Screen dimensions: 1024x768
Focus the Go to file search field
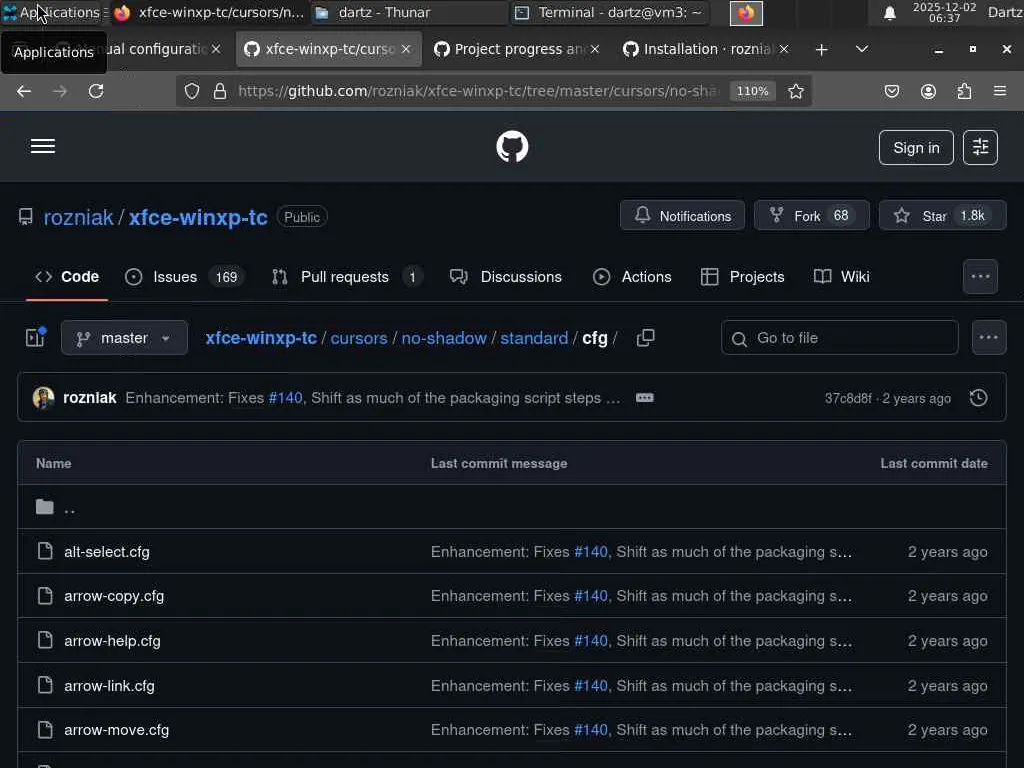(840, 338)
